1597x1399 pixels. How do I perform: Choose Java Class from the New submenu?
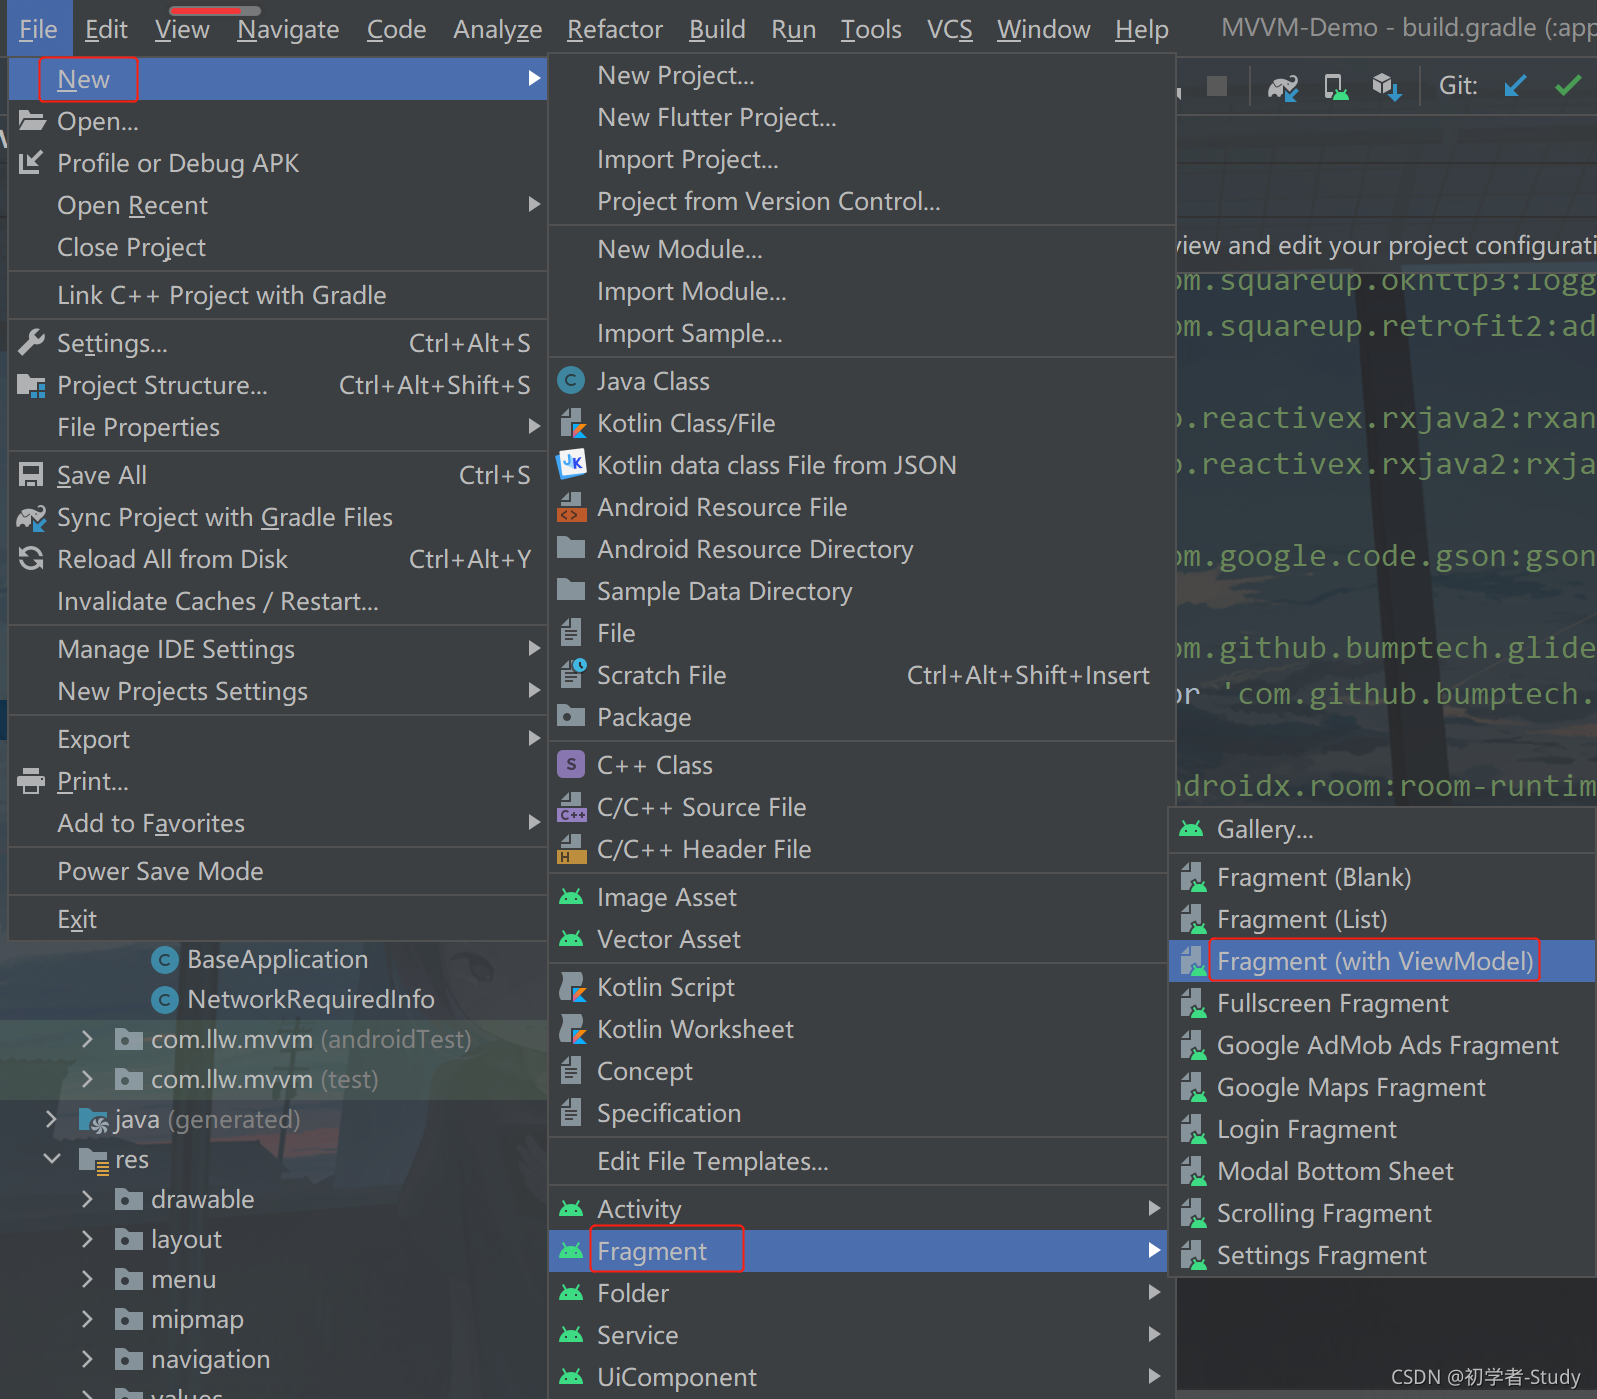862,381
